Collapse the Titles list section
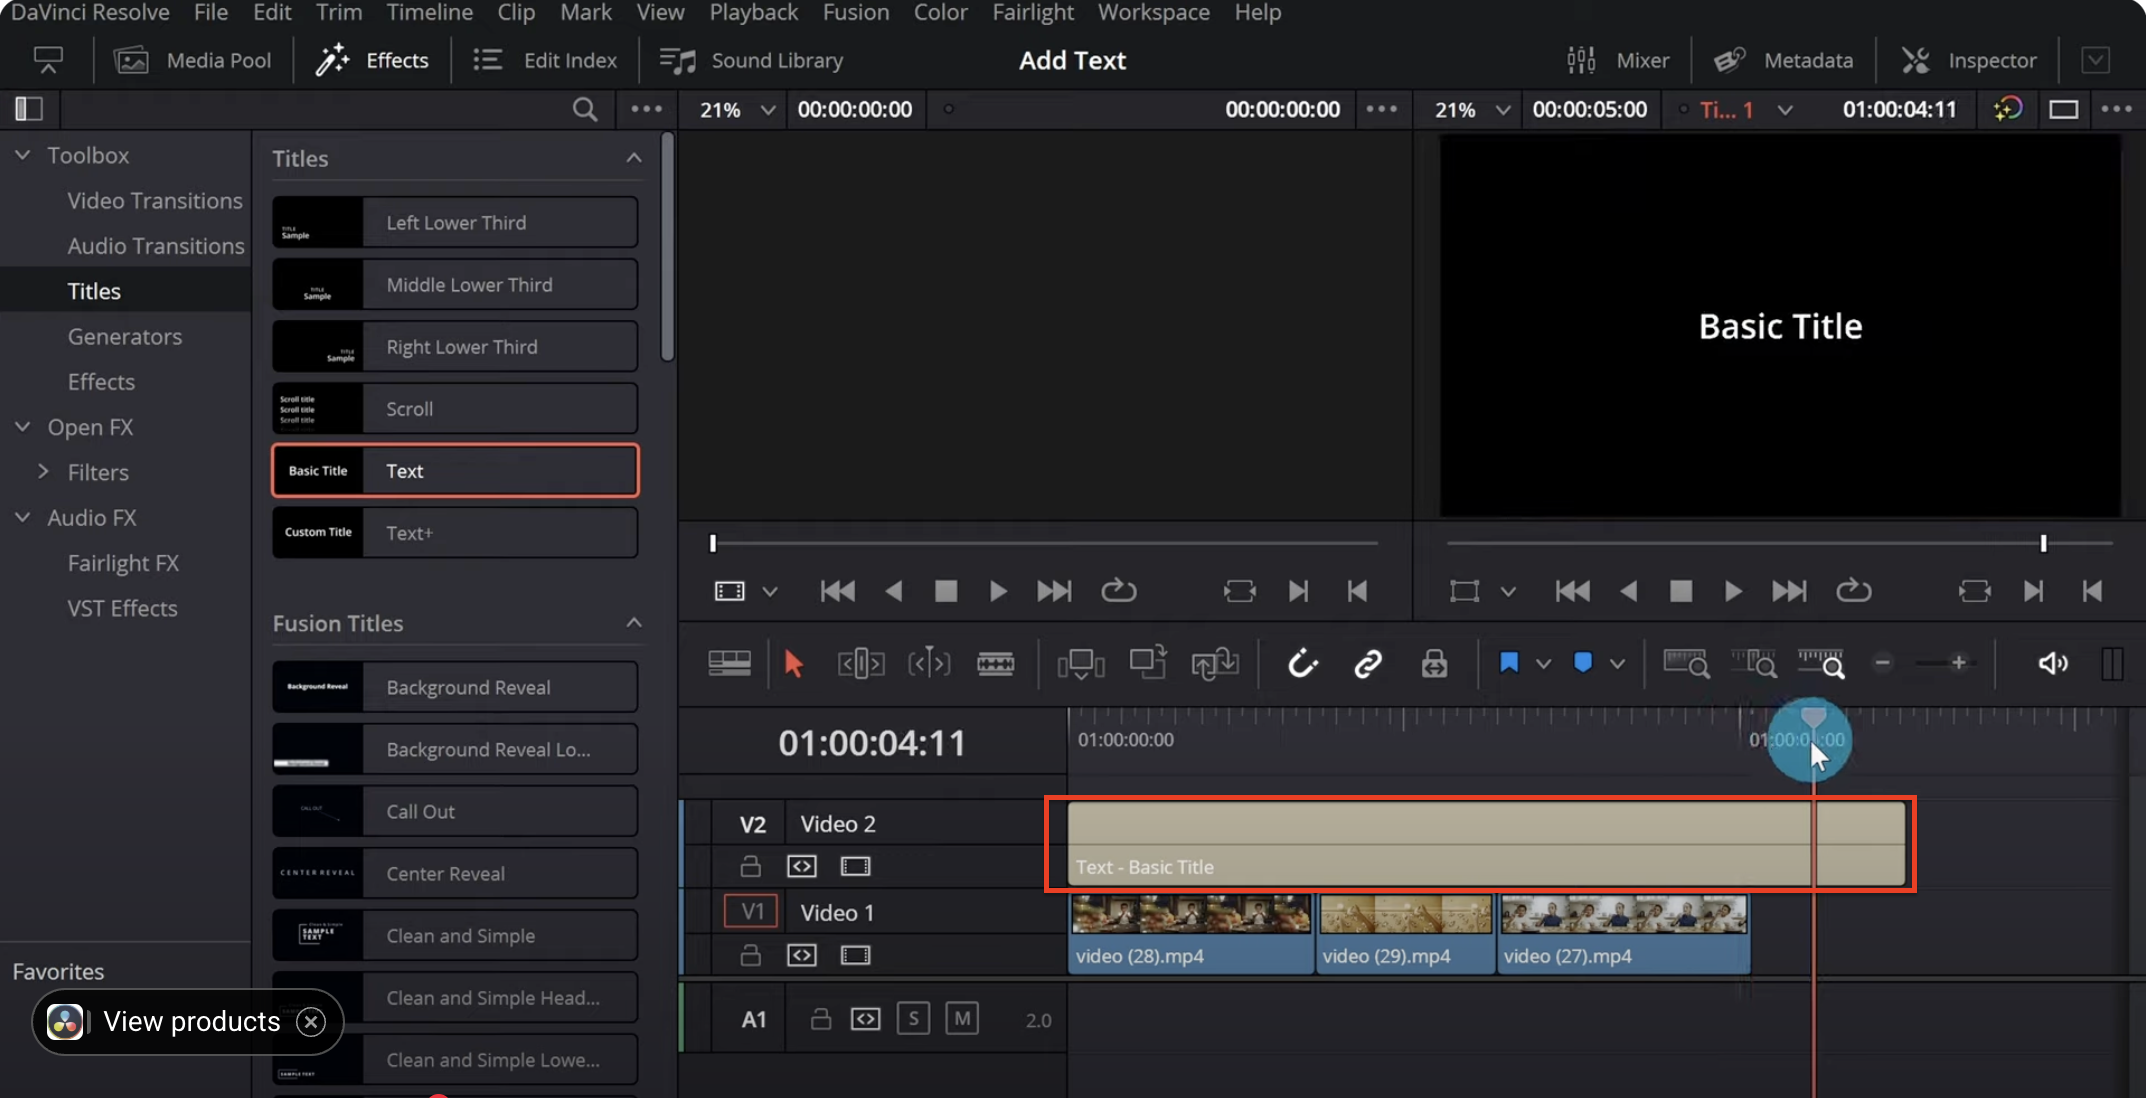 (634, 158)
